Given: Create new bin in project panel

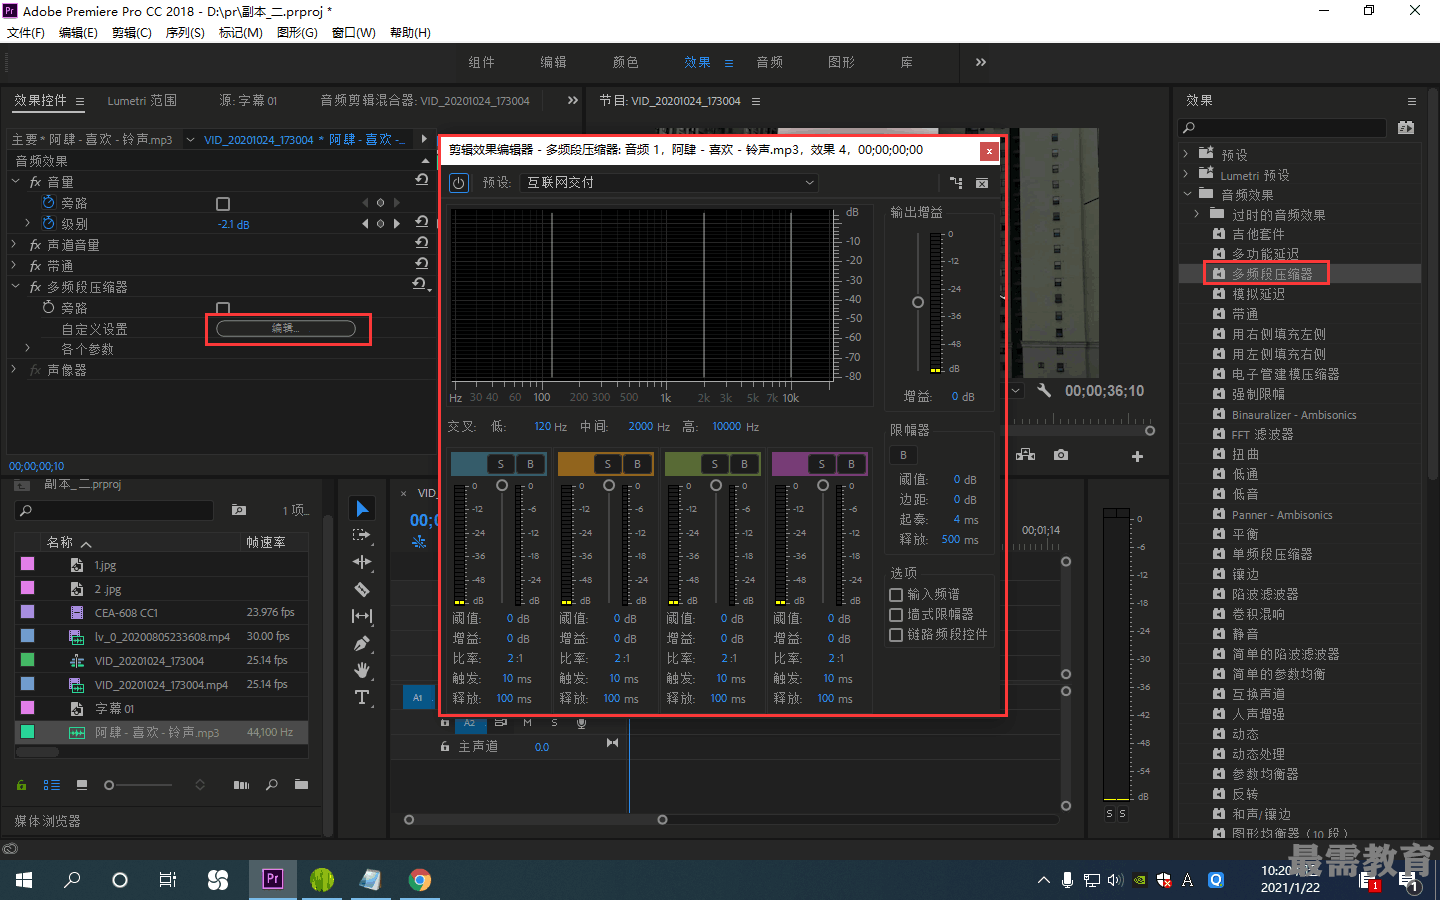Looking at the screenshot, I should pyautogui.click(x=301, y=785).
